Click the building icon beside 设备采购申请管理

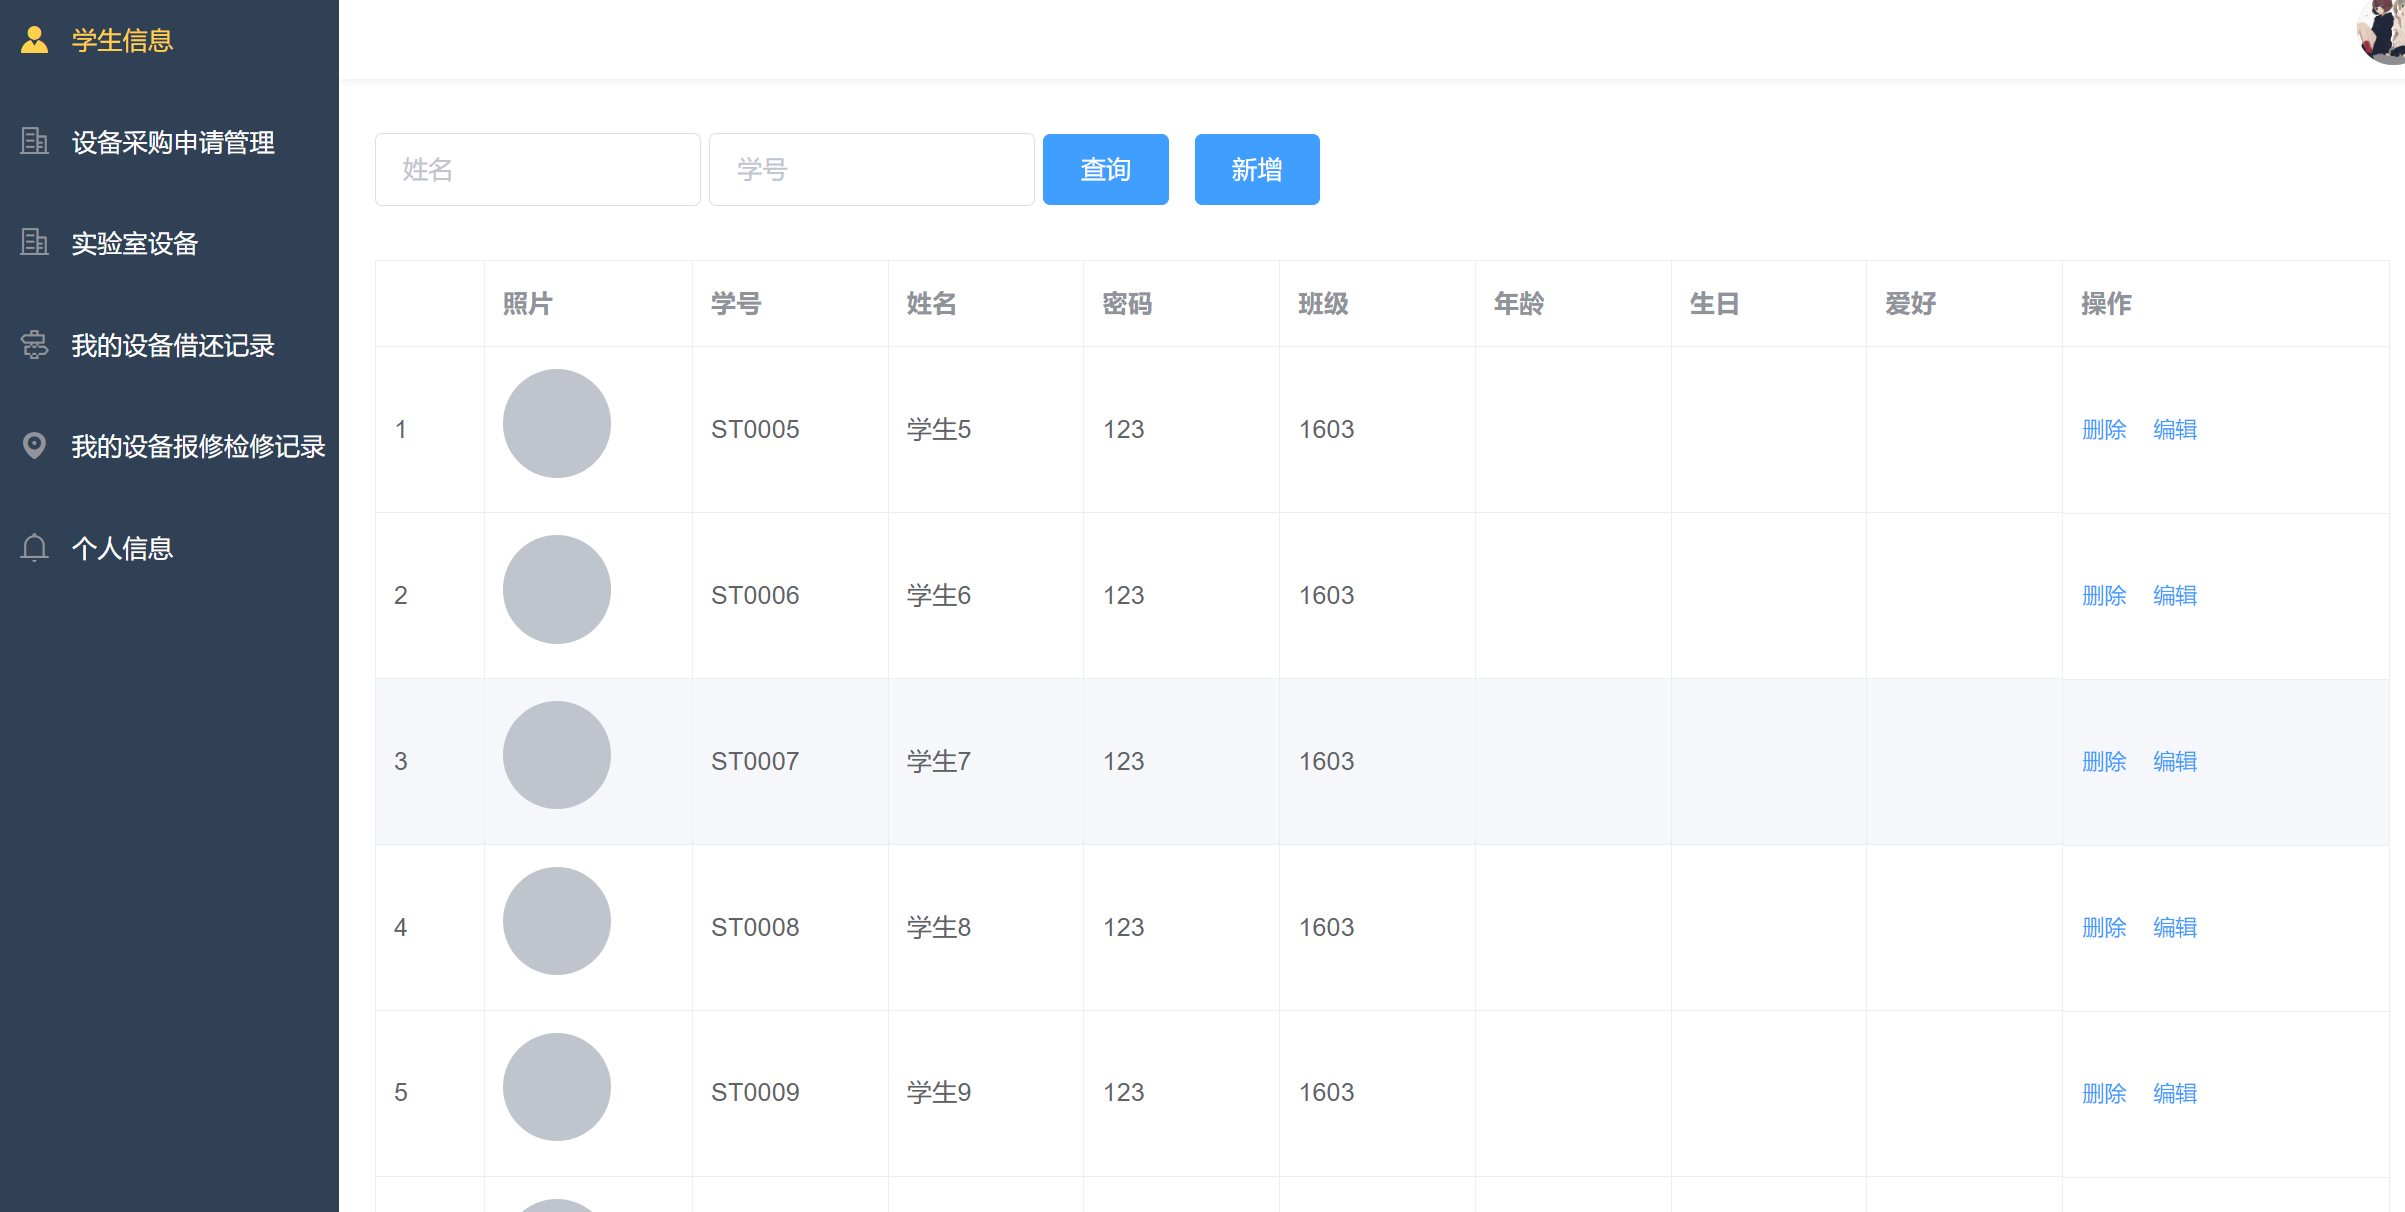pos(34,142)
